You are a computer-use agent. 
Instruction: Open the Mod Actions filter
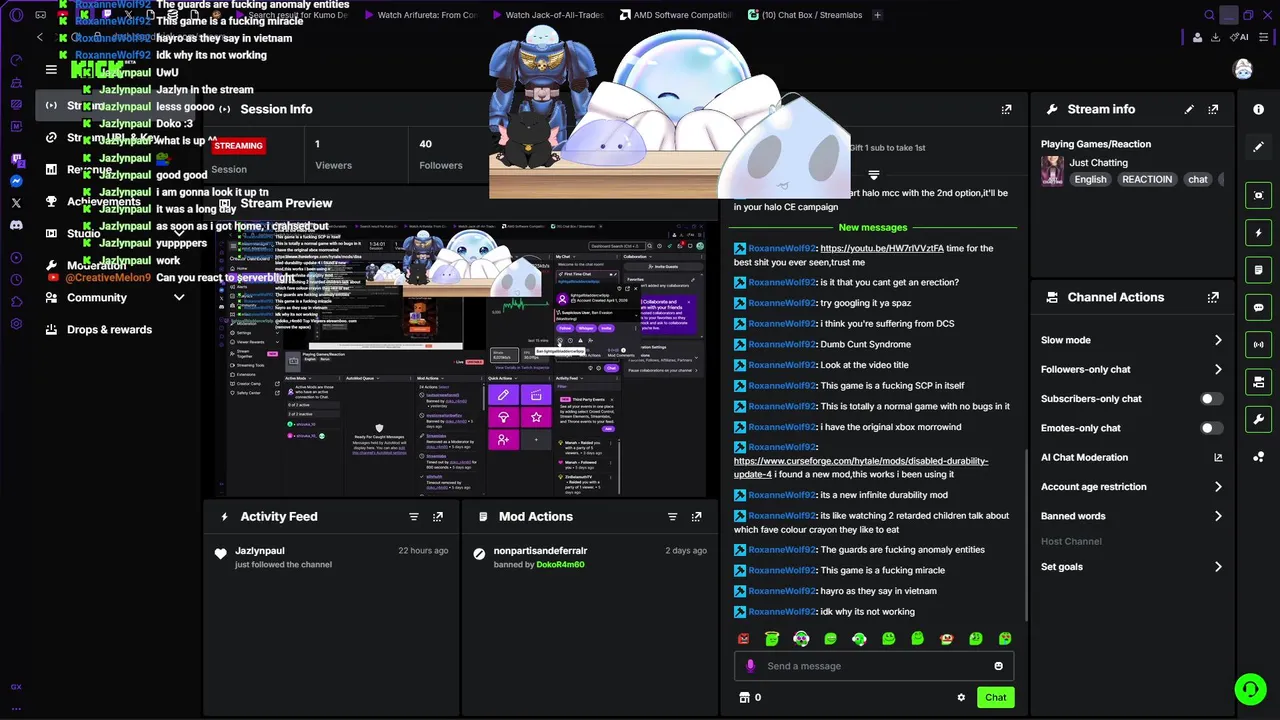(x=672, y=516)
